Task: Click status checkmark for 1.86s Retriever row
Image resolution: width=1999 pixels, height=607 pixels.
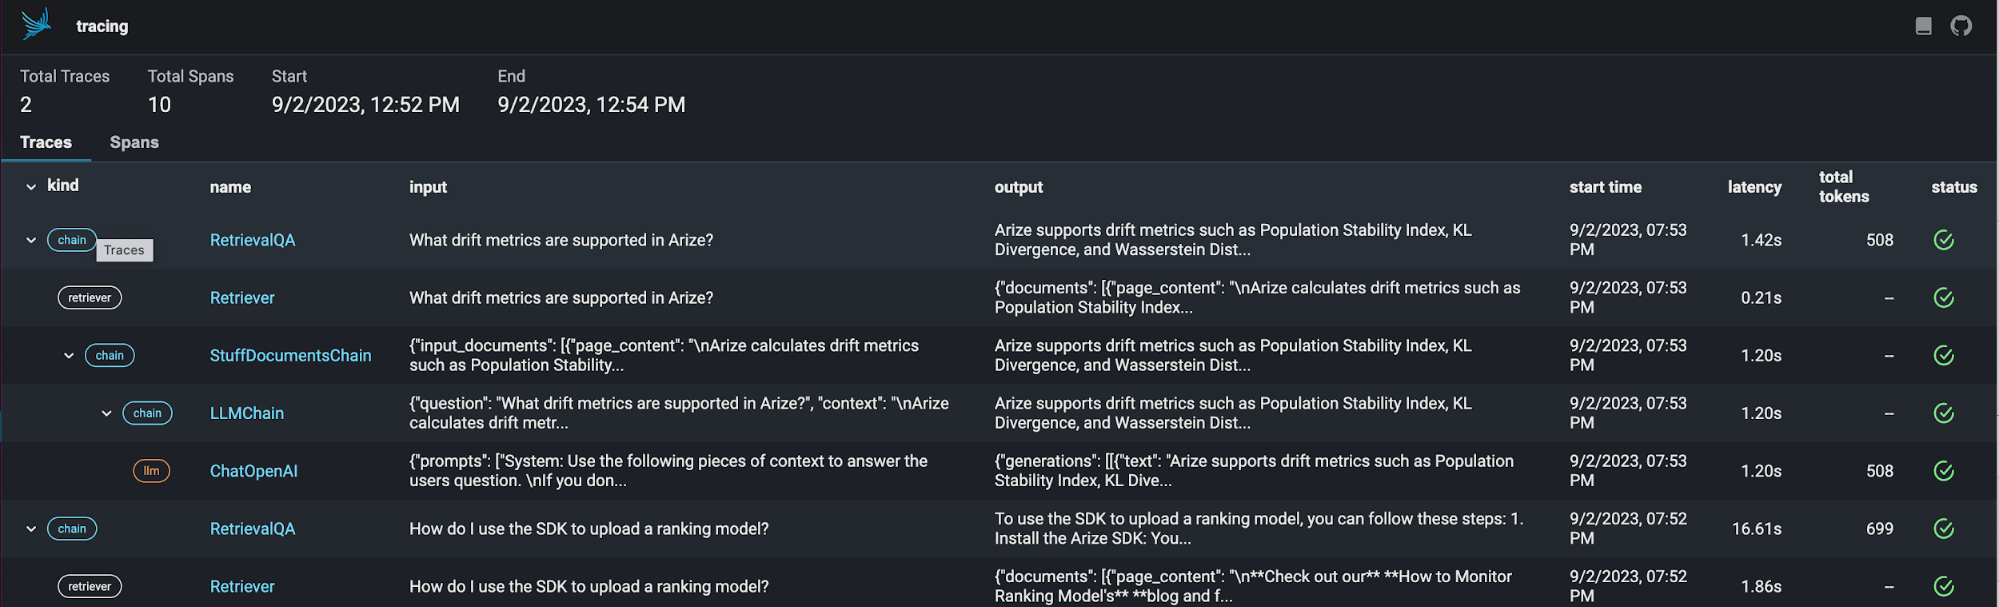Action: coord(1943,587)
